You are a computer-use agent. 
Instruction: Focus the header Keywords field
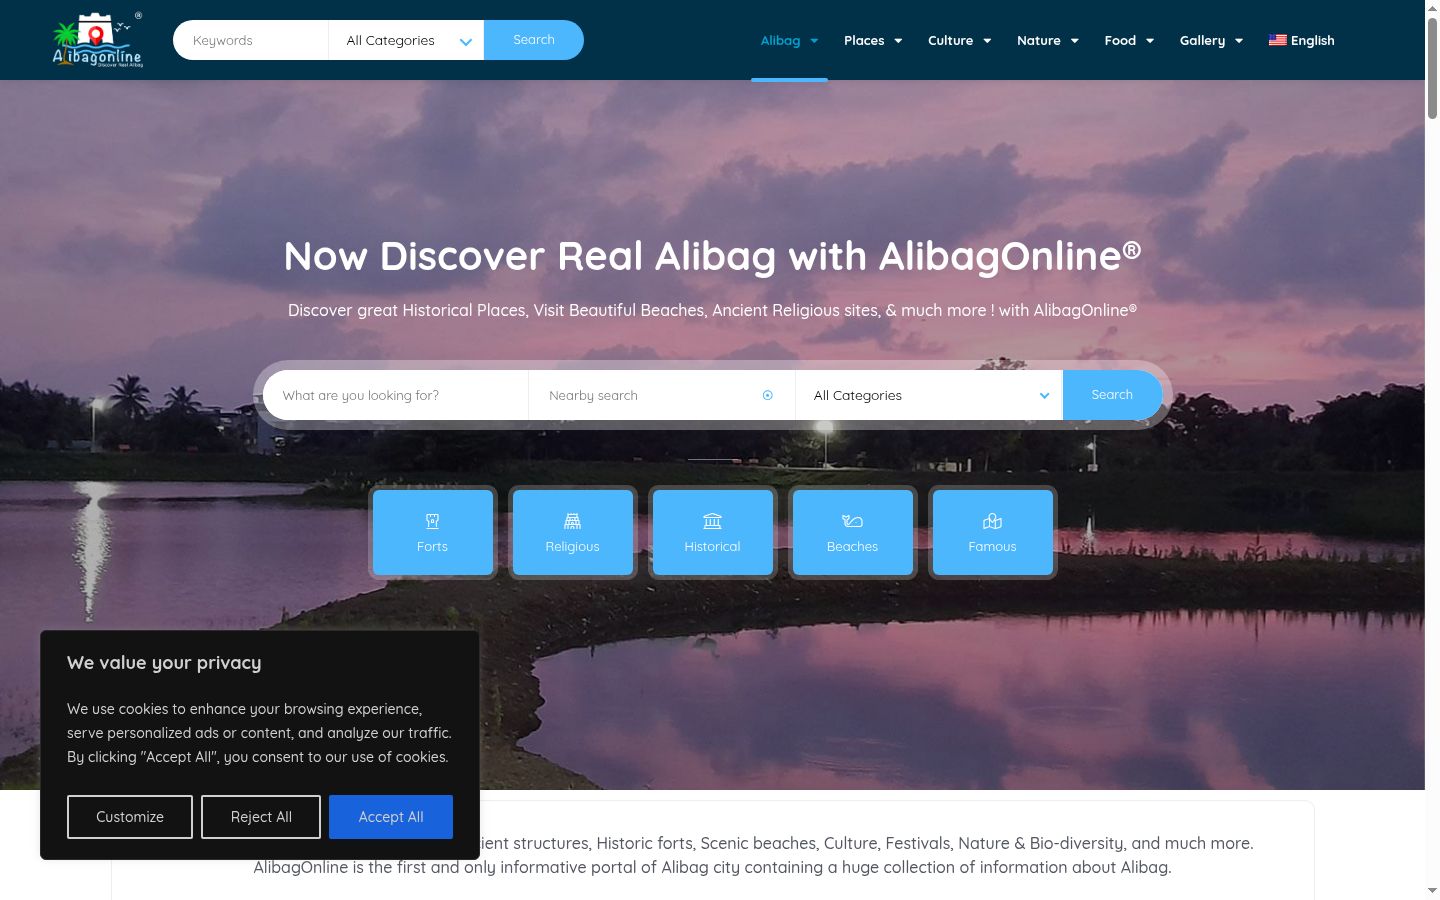251,40
